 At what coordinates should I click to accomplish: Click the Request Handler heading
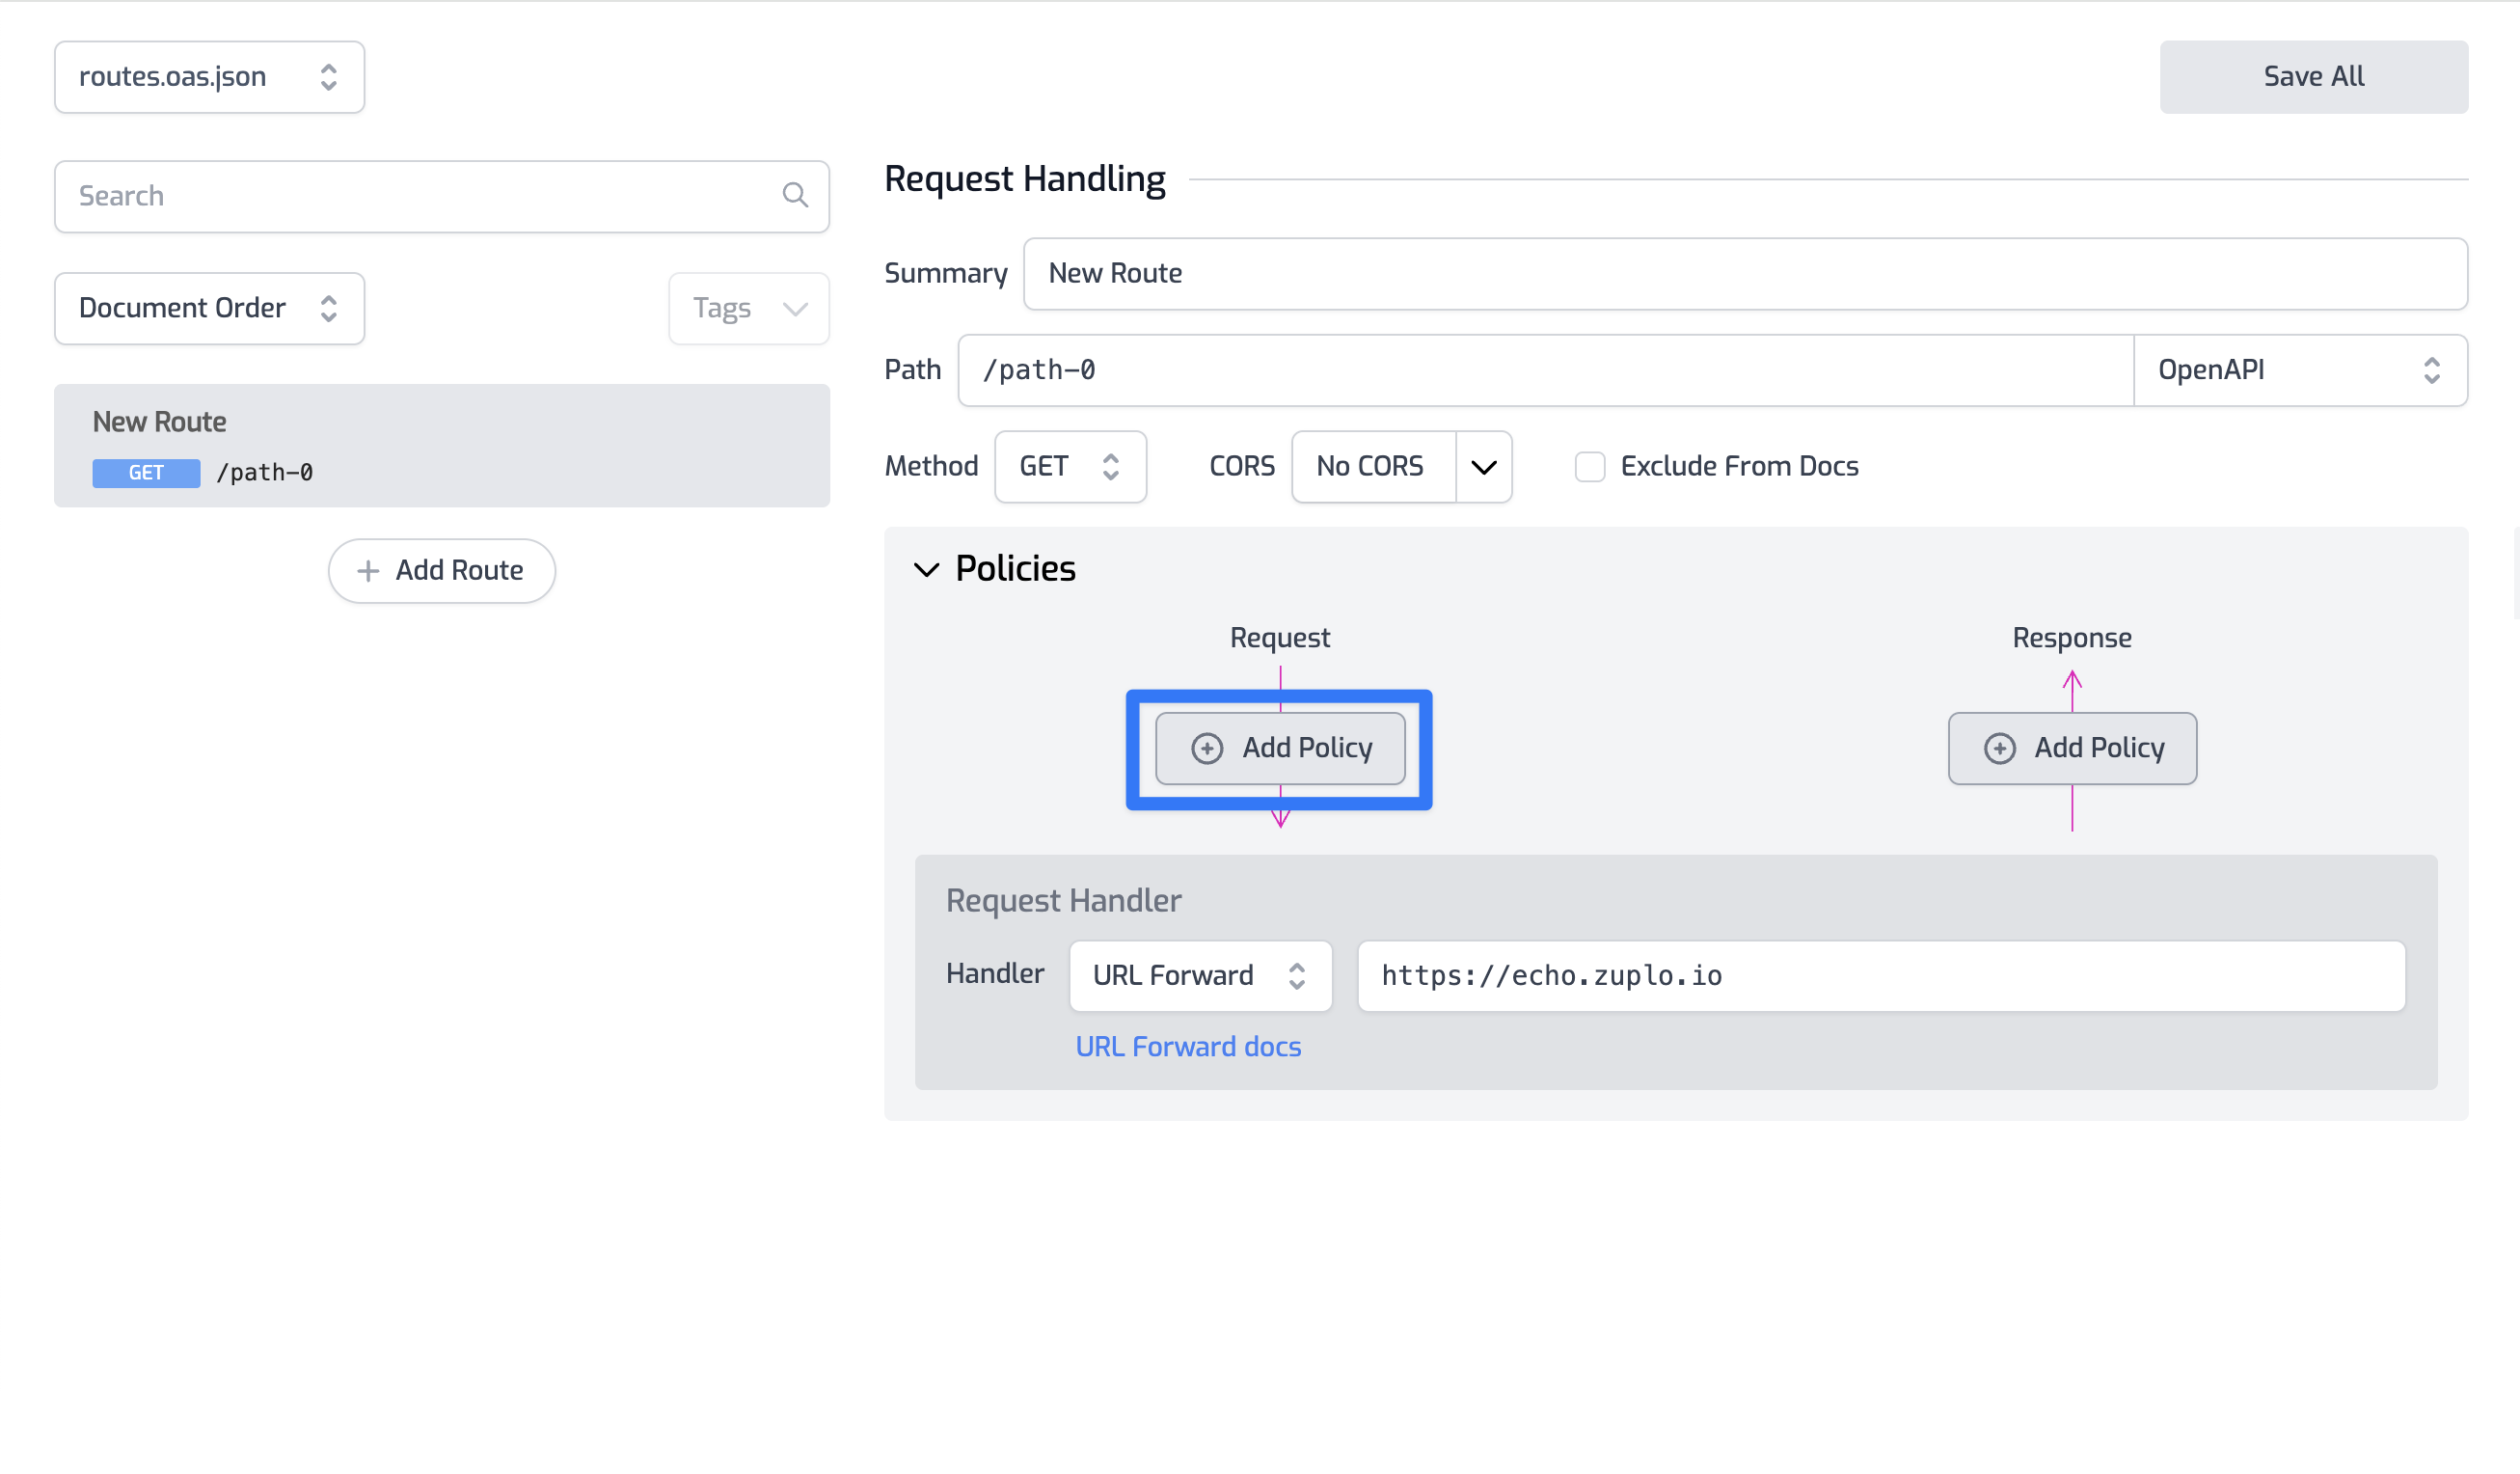1063,901
